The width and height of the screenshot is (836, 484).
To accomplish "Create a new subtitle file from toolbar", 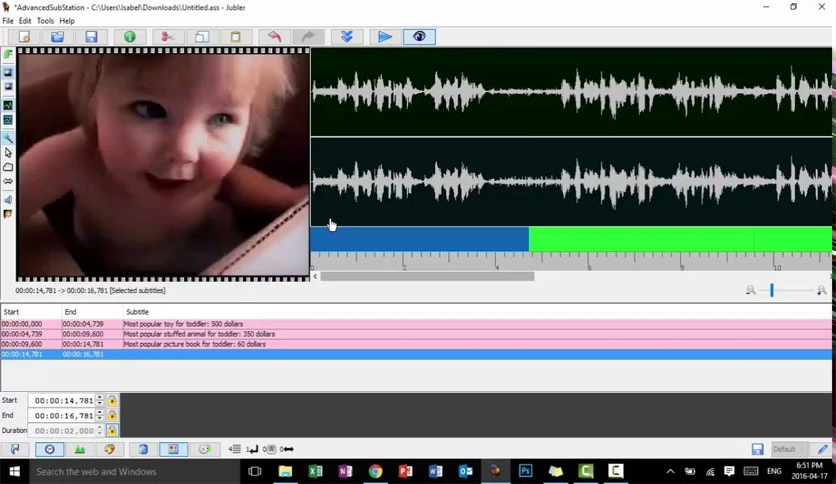I will 24,37.
